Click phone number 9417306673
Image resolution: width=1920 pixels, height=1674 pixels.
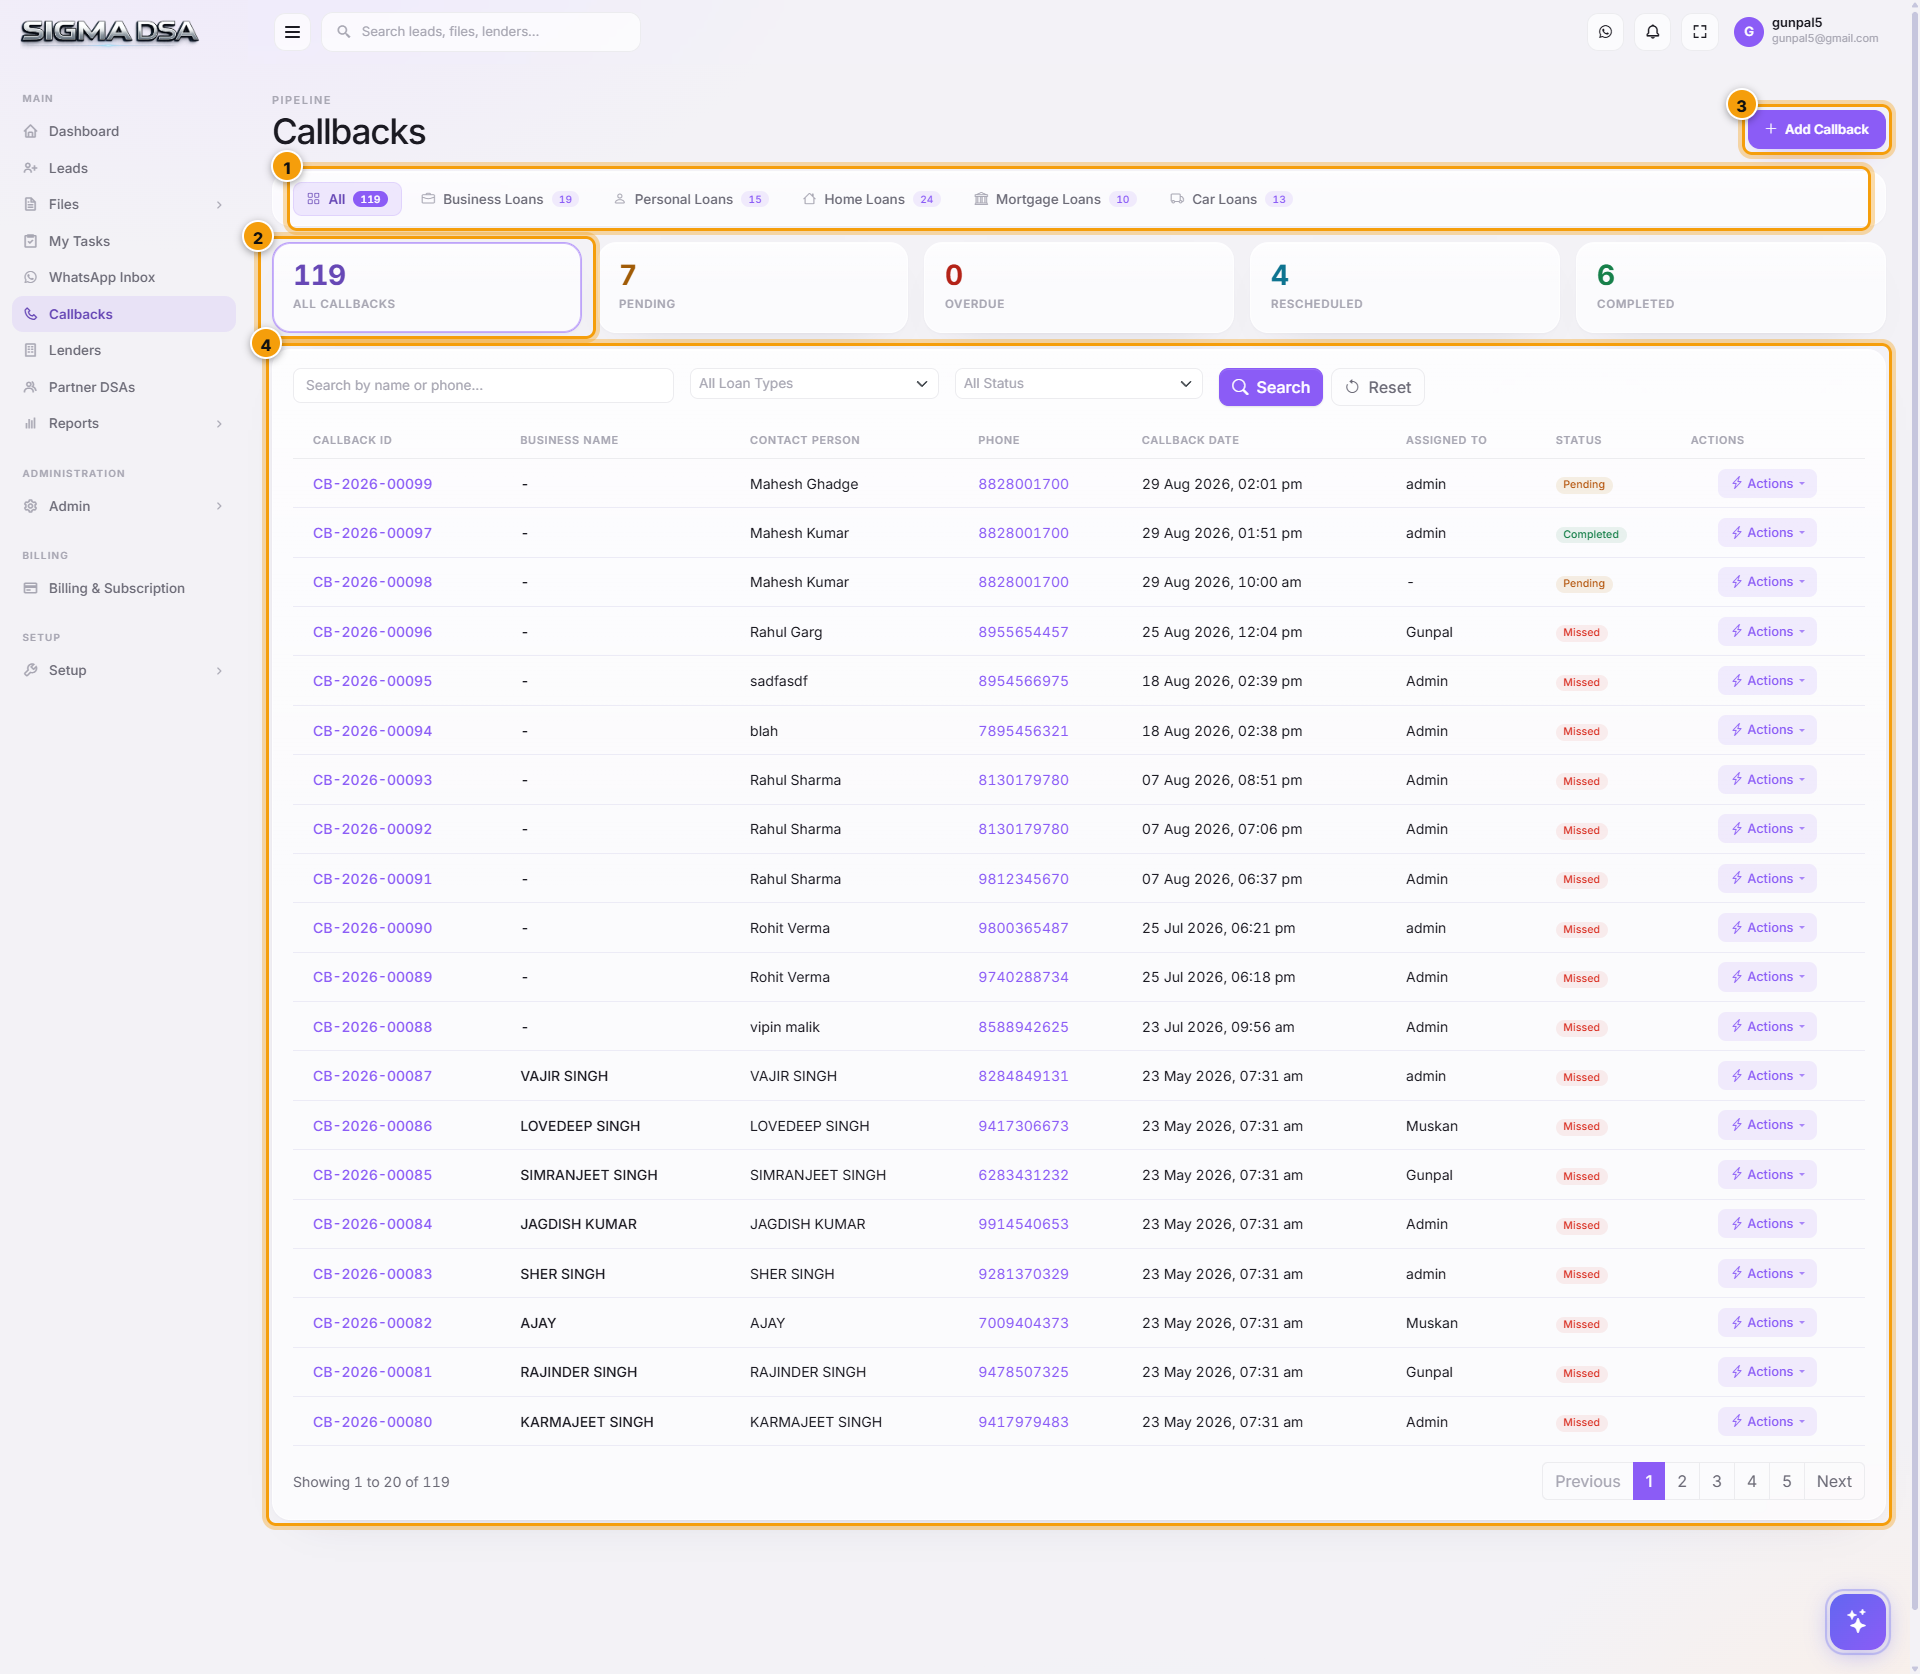pos(1023,1126)
